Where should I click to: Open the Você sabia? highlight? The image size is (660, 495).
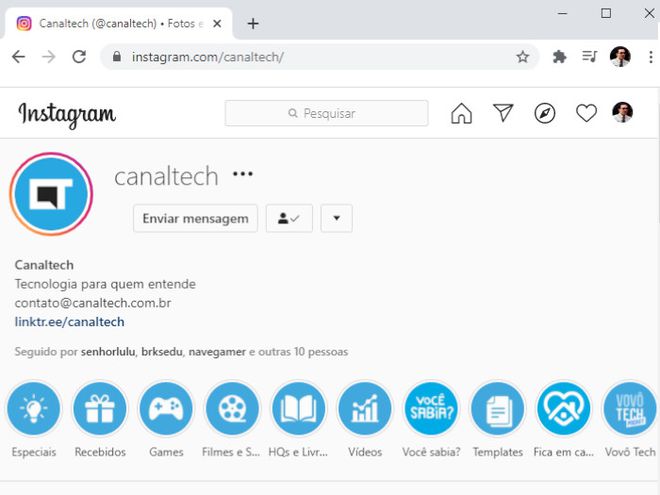point(431,409)
